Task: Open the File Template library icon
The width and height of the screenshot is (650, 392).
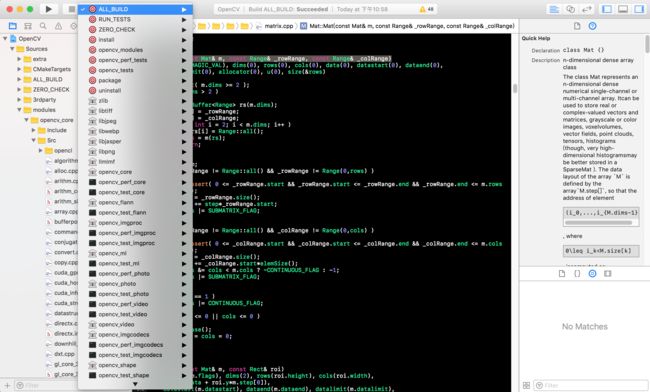Action: click(x=562, y=273)
